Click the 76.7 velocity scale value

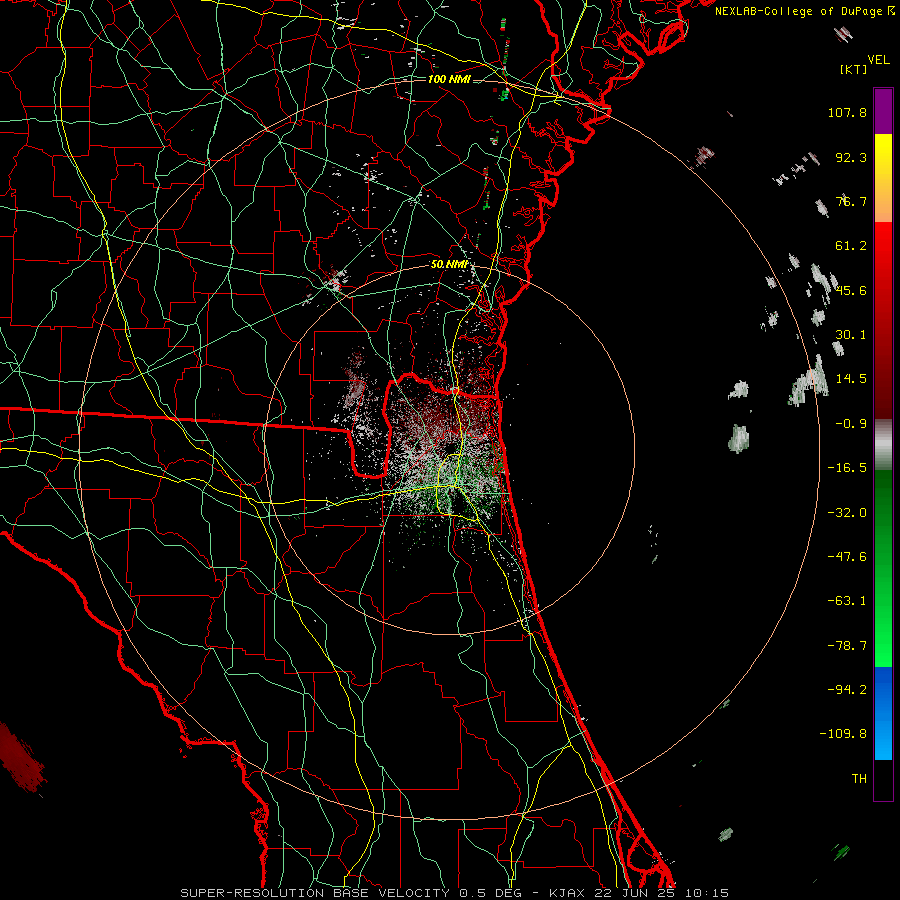851,201
